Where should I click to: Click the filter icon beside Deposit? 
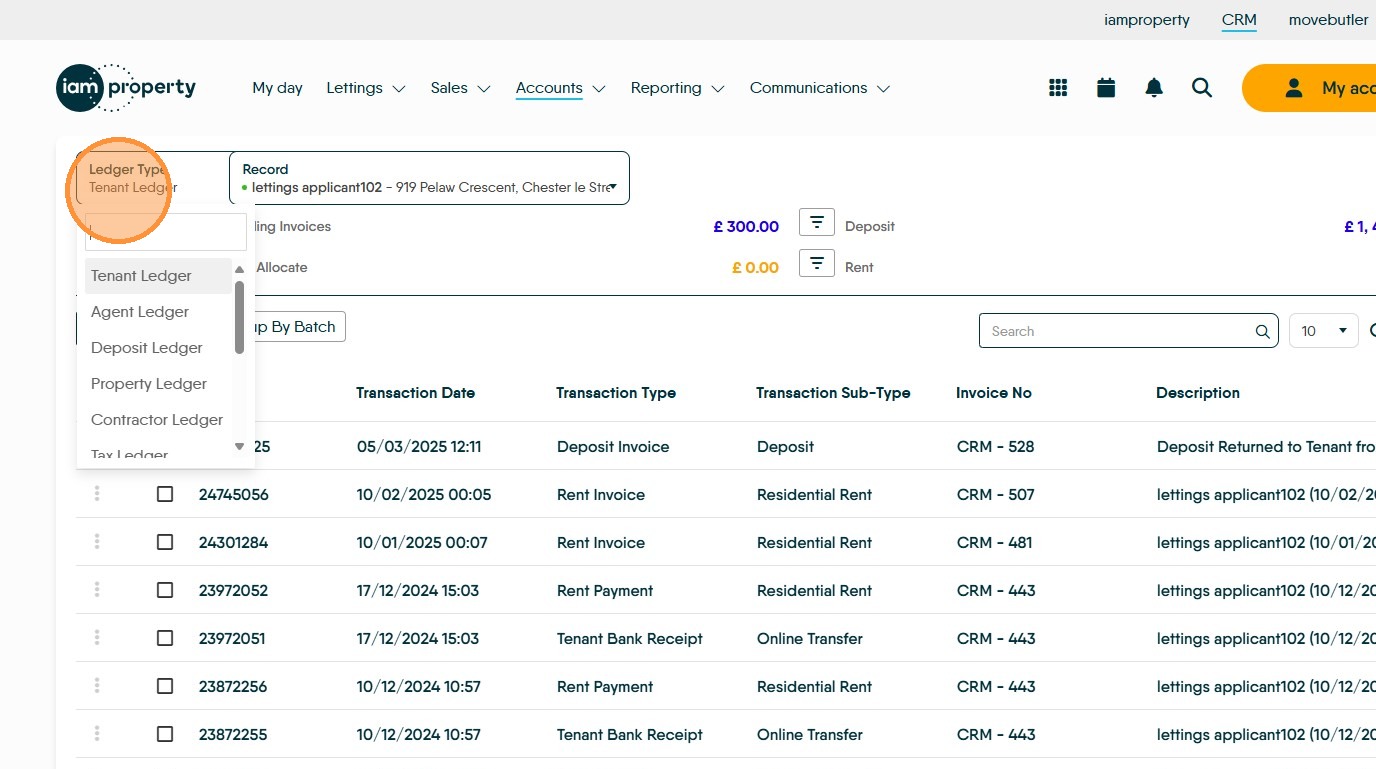coord(817,222)
